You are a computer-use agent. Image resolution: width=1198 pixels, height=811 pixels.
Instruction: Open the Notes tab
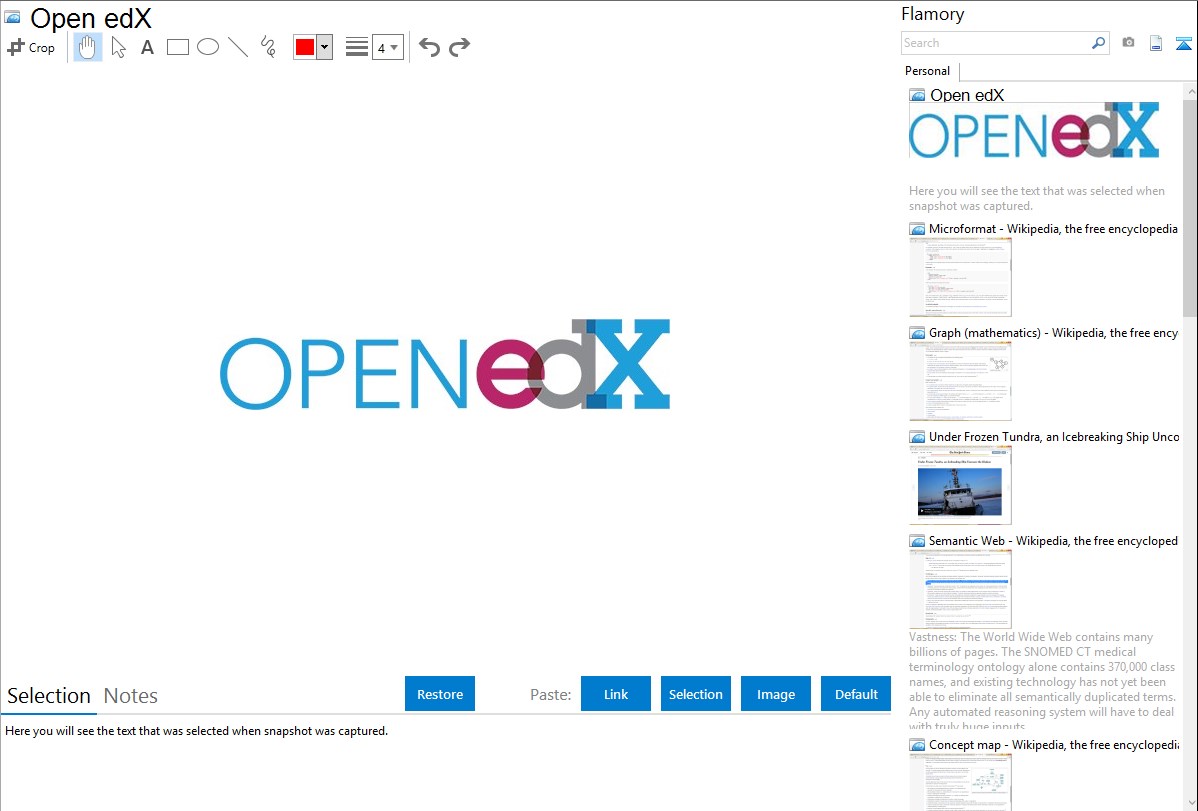point(131,696)
